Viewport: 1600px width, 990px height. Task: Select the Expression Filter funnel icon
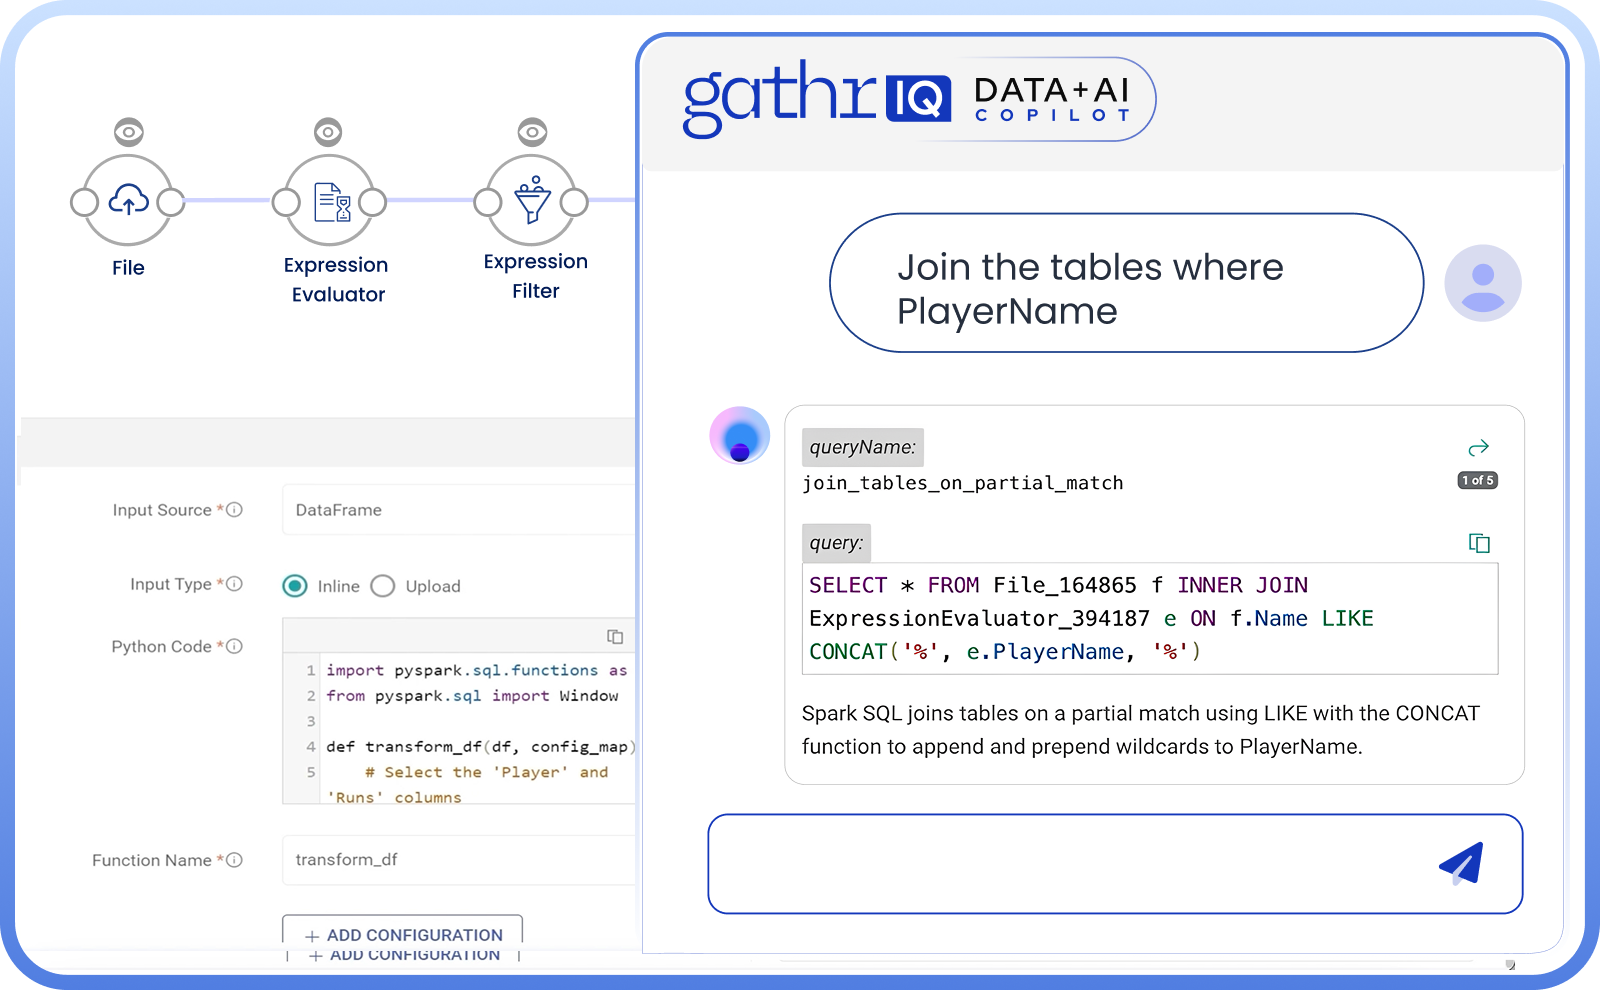[x=532, y=201]
